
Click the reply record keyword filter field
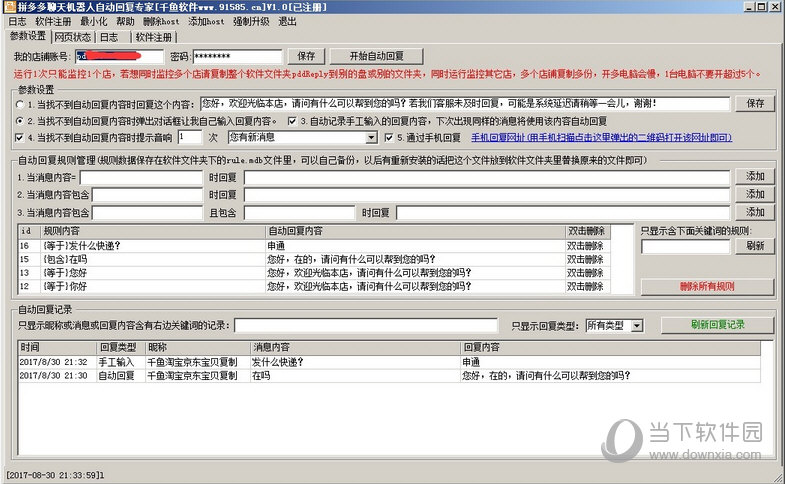tap(366, 325)
